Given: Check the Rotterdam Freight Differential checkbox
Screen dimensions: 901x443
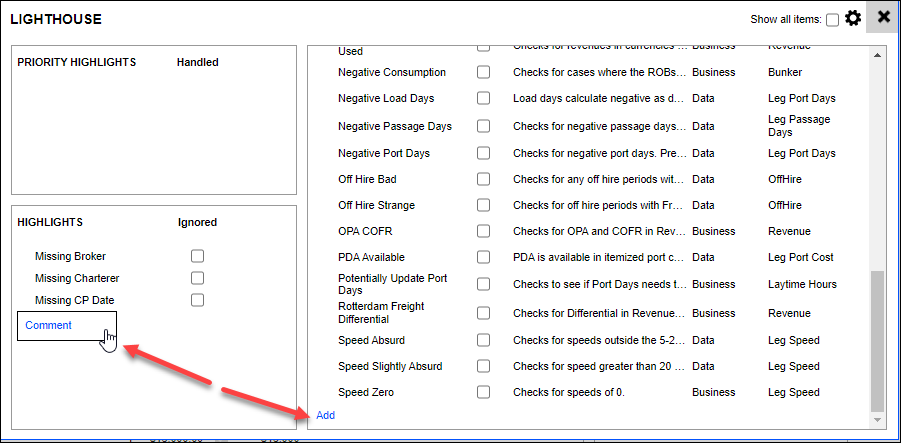Looking at the screenshot, I should (x=483, y=313).
